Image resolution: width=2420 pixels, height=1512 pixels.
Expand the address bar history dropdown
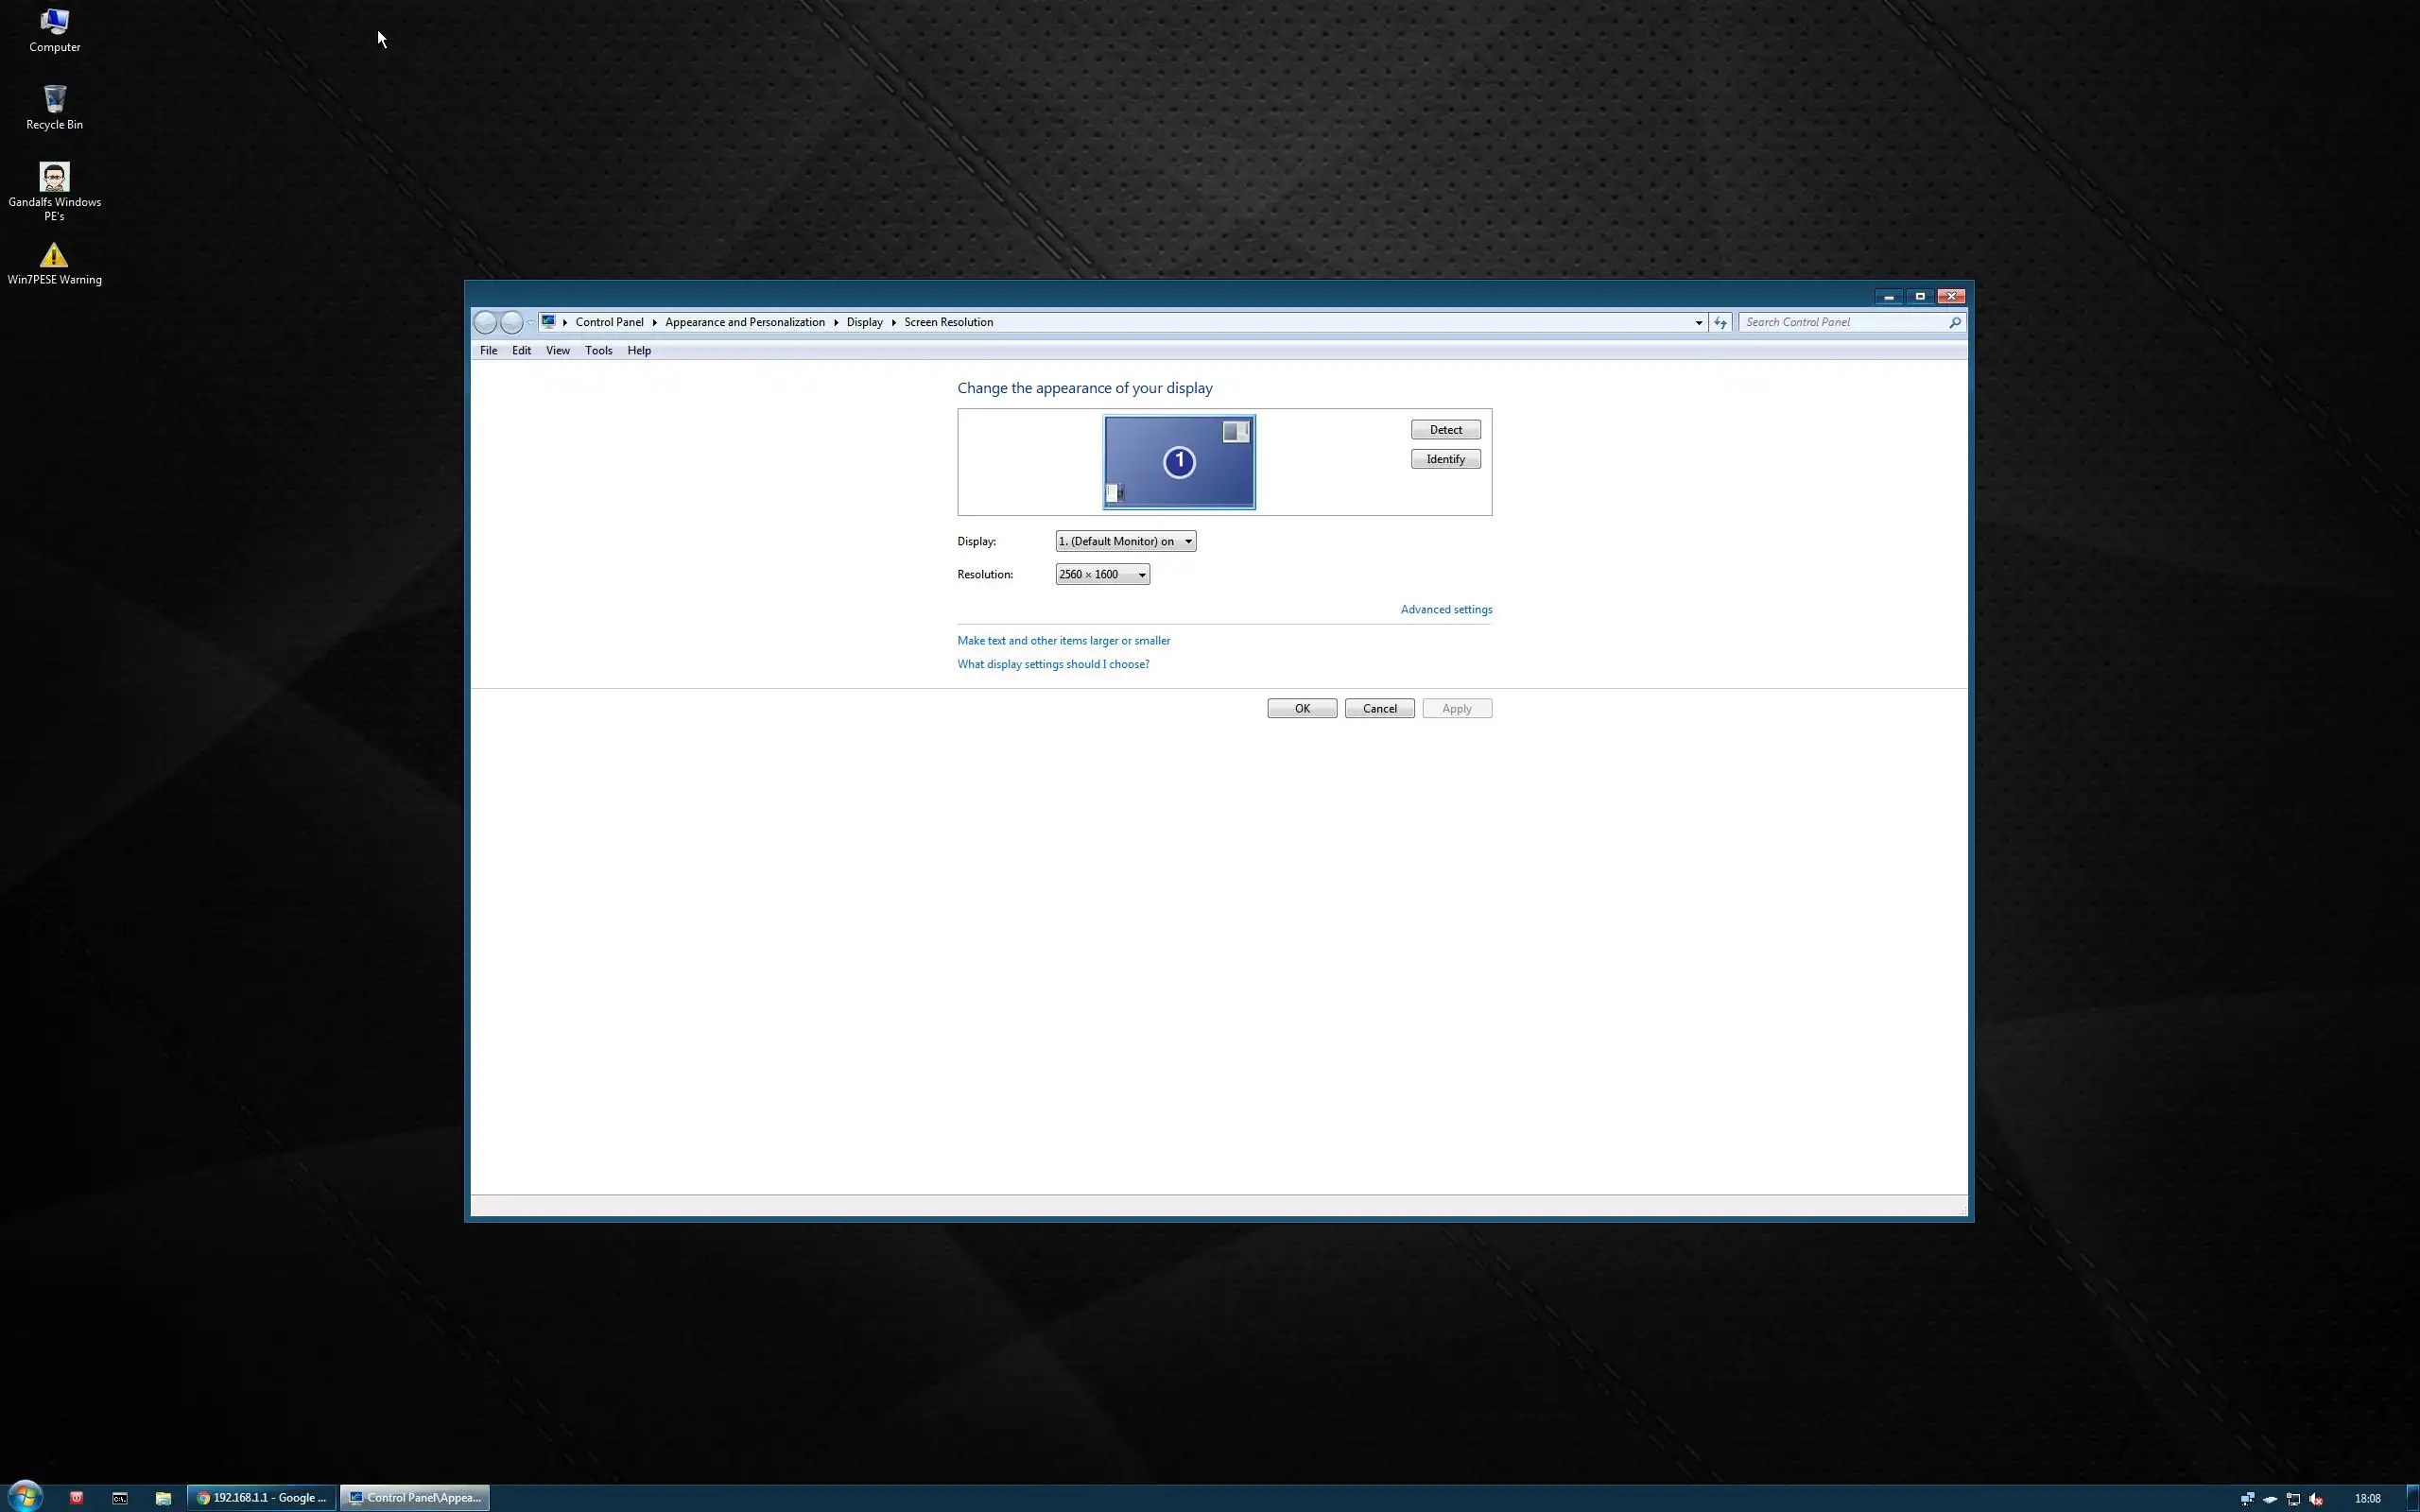coord(1698,322)
